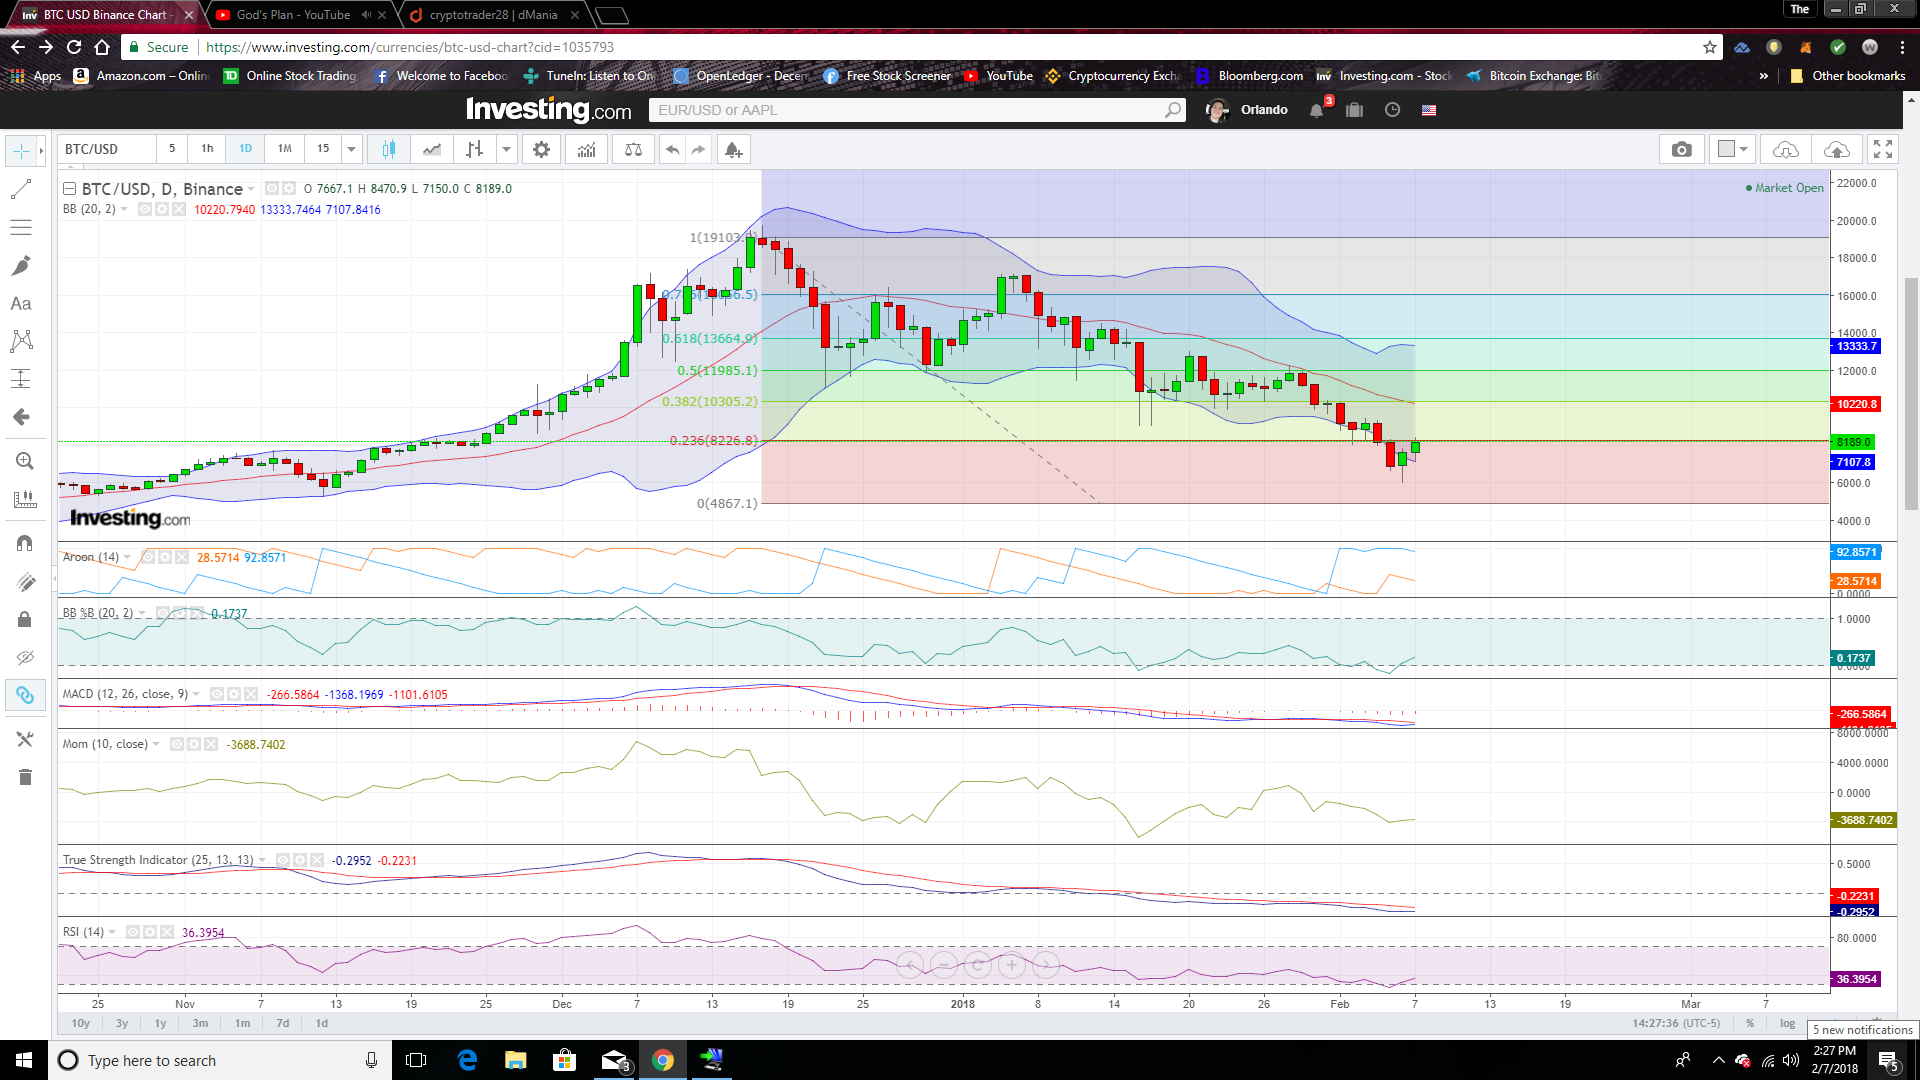Switch to the God's Plan YouTube tab
Viewport: 1920px width, 1080px height.
292,14
